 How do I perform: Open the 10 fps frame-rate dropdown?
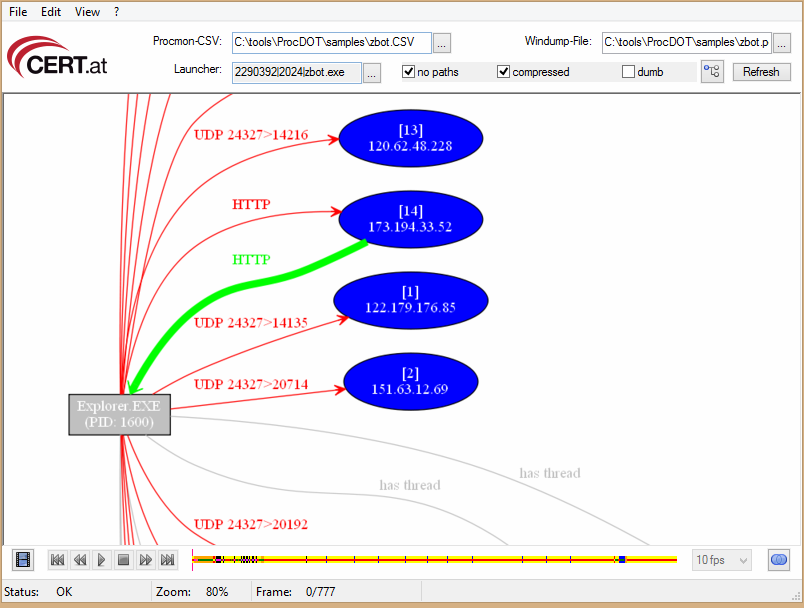click(743, 560)
